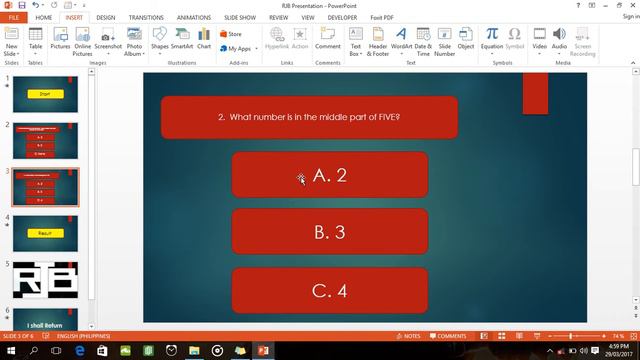Insert SmartArt graphic

pos(182,39)
